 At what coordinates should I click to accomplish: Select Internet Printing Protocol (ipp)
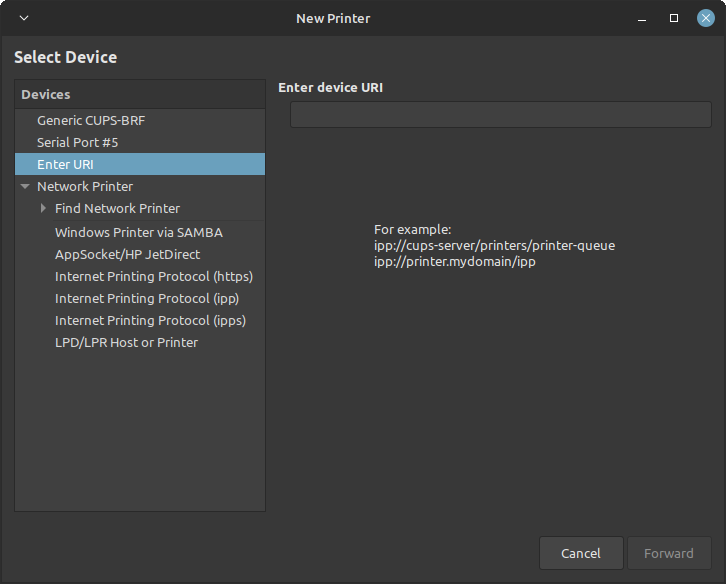146,298
